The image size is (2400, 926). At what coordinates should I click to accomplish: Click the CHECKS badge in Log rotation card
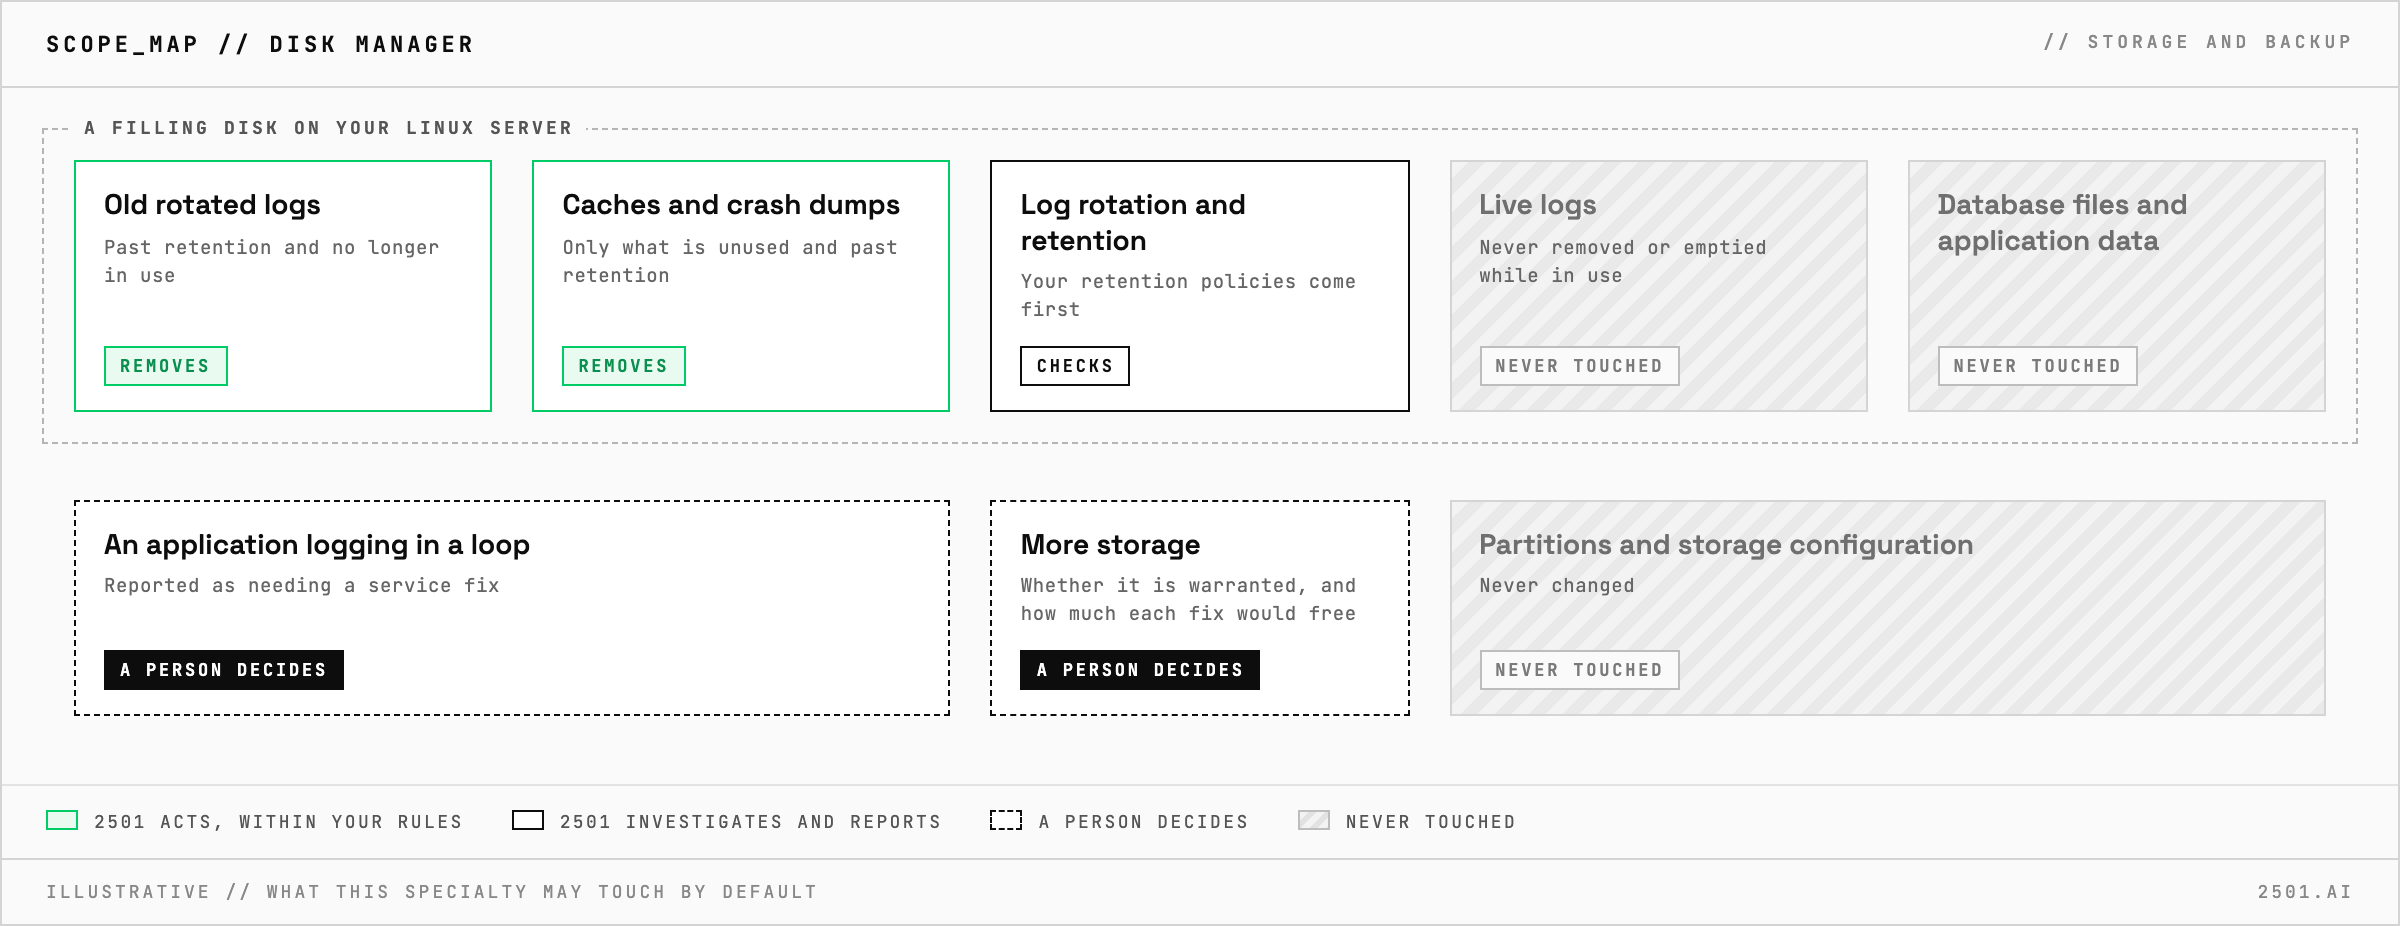[1075, 366]
